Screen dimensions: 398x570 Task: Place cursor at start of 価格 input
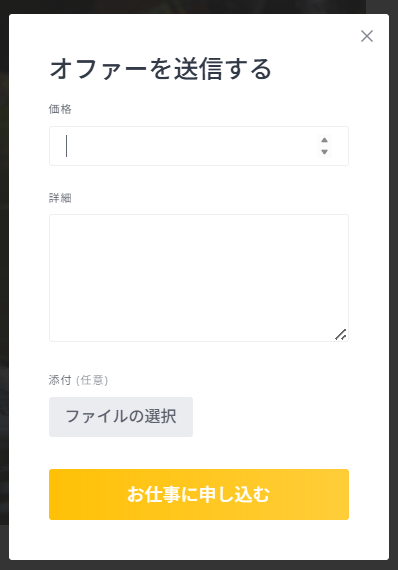tap(67, 146)
